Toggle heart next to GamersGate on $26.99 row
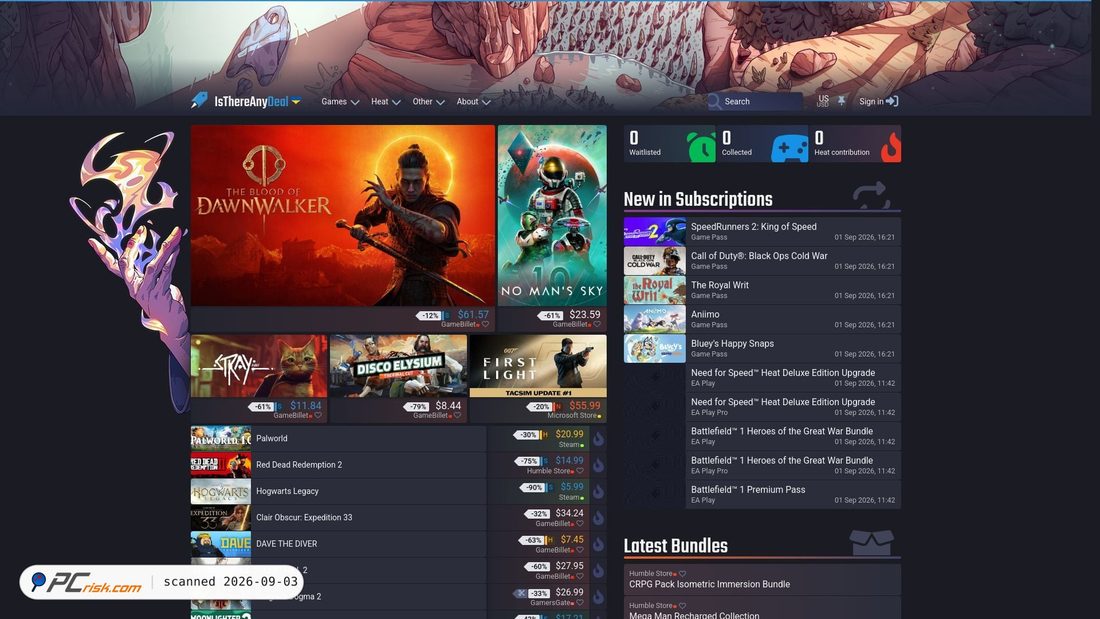 click(x=579, y=603)
